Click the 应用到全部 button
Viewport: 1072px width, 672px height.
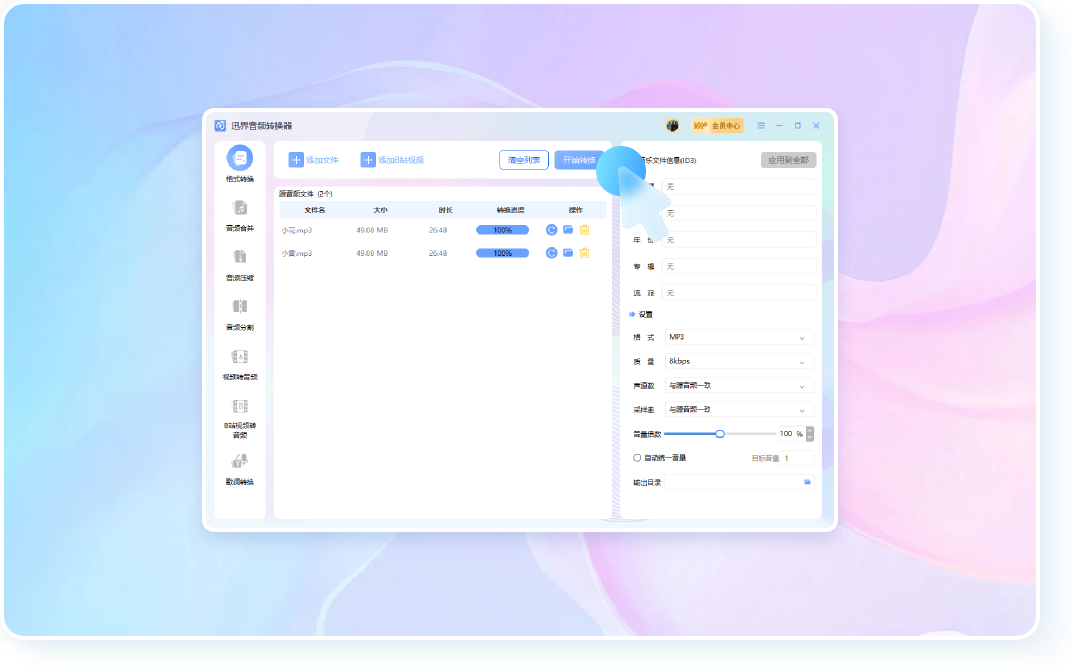pyautogui.click(x=788, y=160)
